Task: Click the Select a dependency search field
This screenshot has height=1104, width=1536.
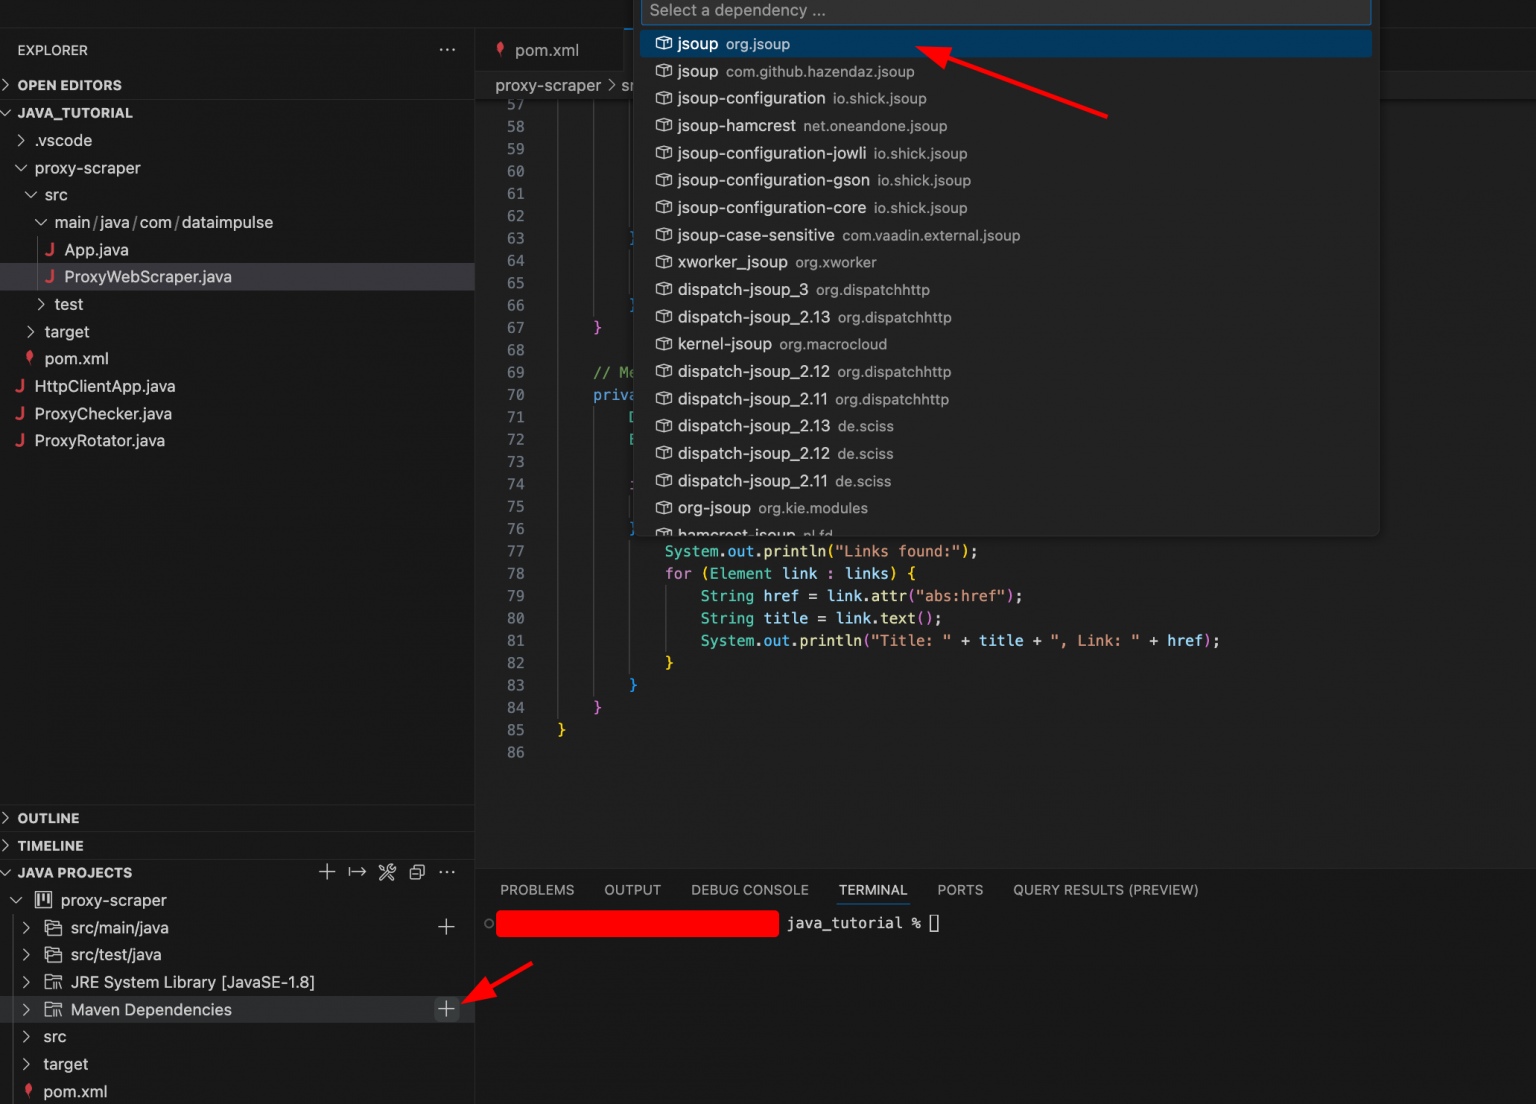Action: [1005, 11]
